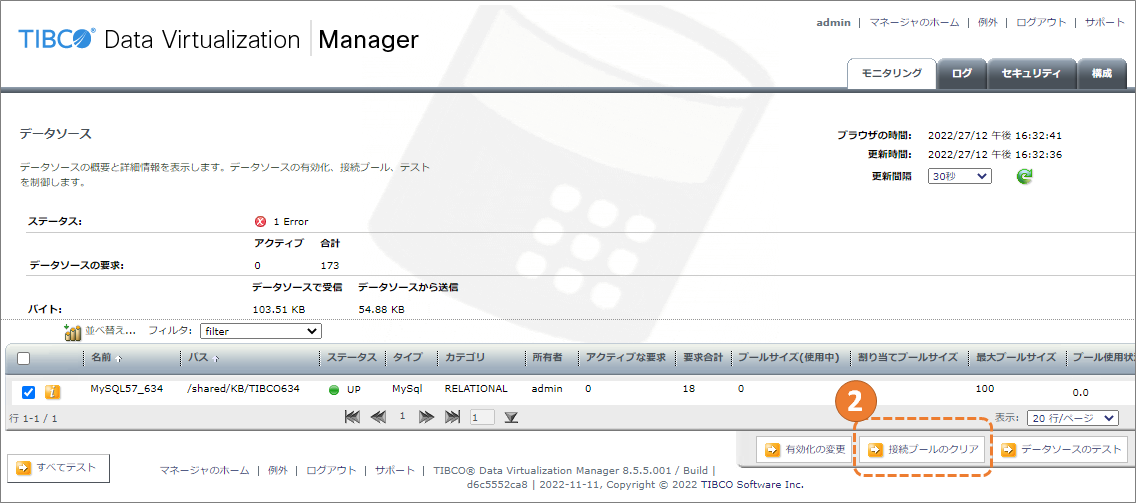The height and width of the screenshot is (503, 1136).
Task: Click the ステータス column header
Action: 351,358
